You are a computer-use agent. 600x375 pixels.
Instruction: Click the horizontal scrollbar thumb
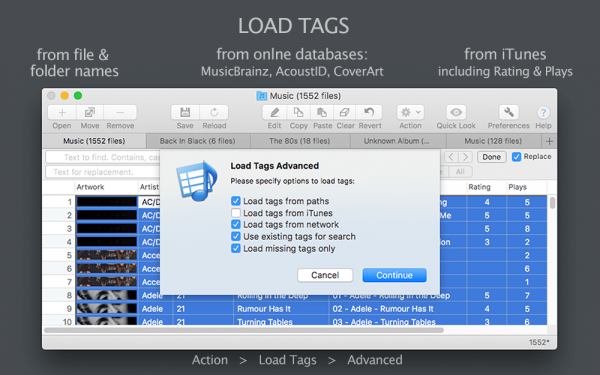244,330
